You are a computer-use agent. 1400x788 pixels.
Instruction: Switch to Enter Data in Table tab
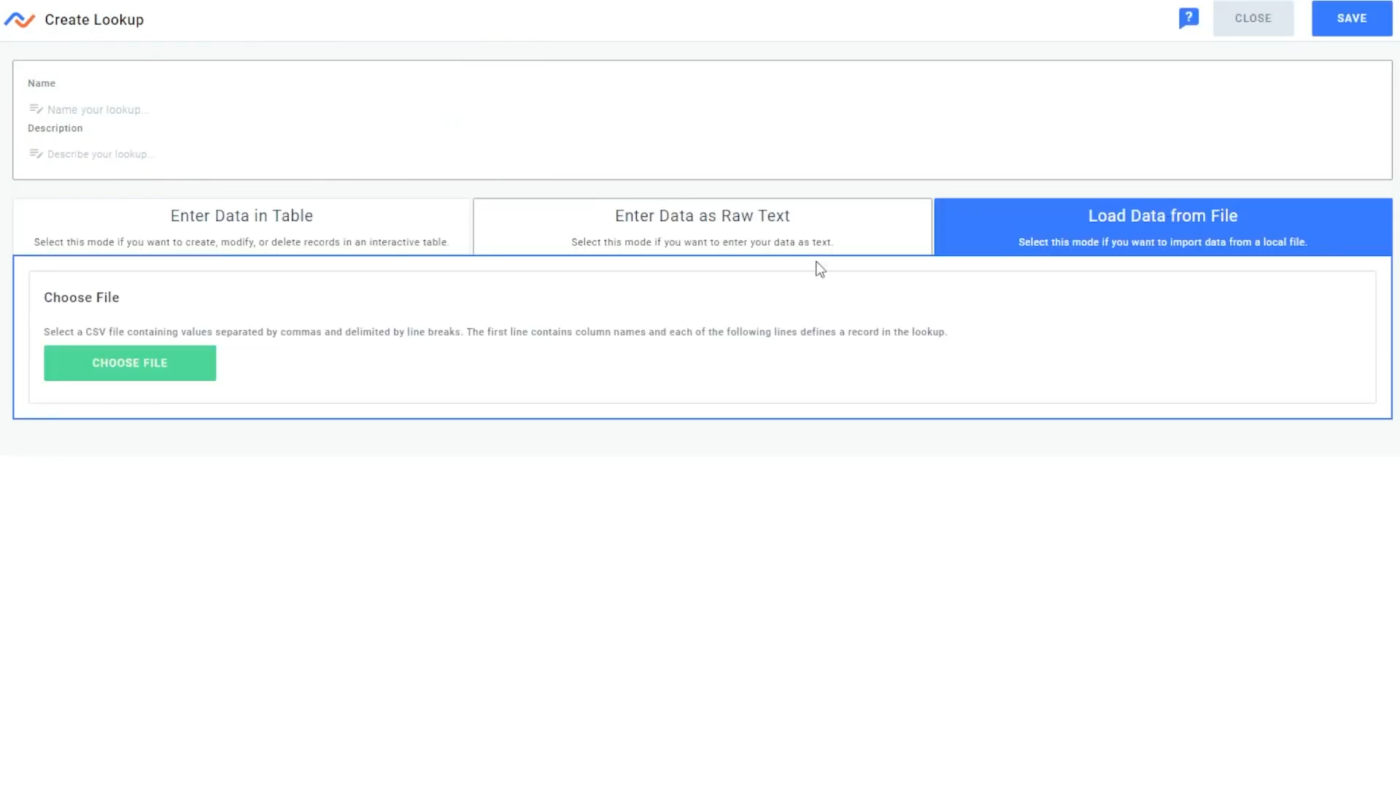point(242,216)
